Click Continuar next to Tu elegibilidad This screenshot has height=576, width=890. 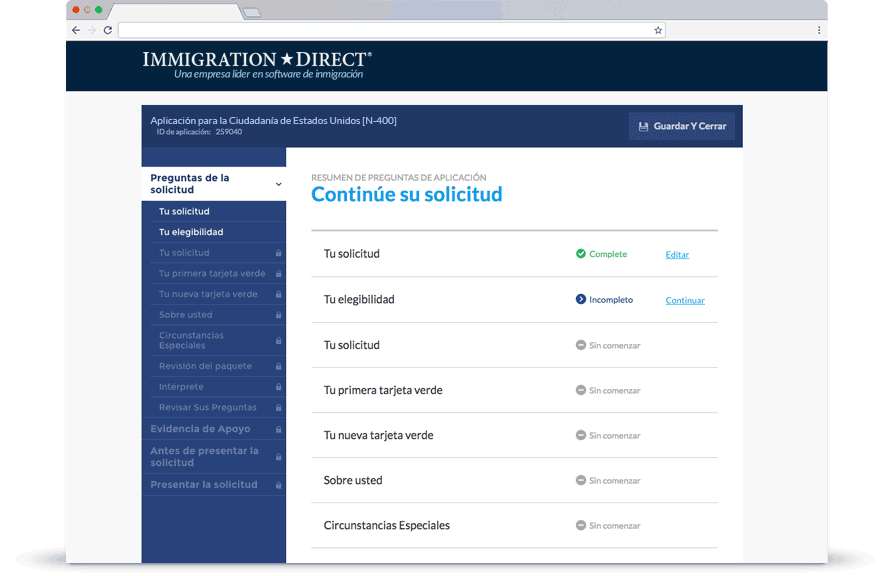tap(685, 300)
